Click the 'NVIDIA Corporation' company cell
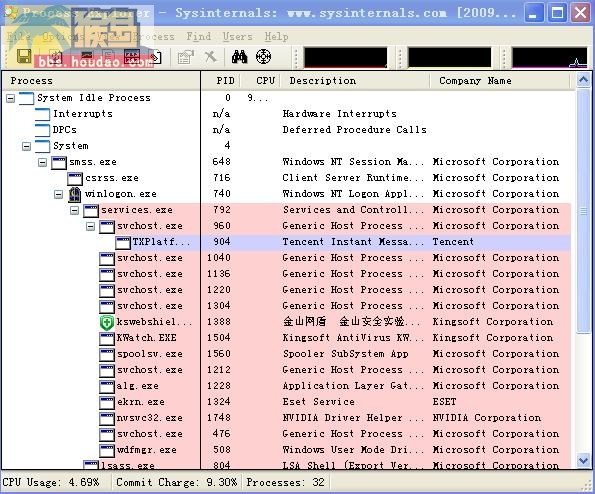 click(487, 418)
